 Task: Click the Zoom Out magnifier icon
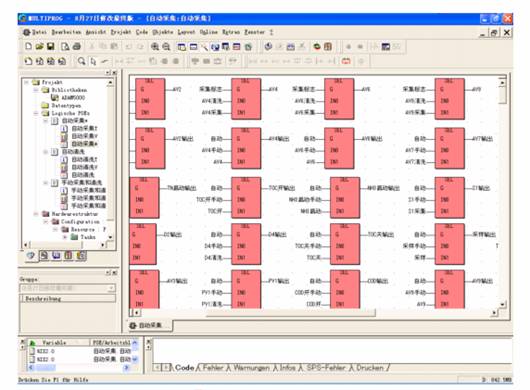coord(166,47)
